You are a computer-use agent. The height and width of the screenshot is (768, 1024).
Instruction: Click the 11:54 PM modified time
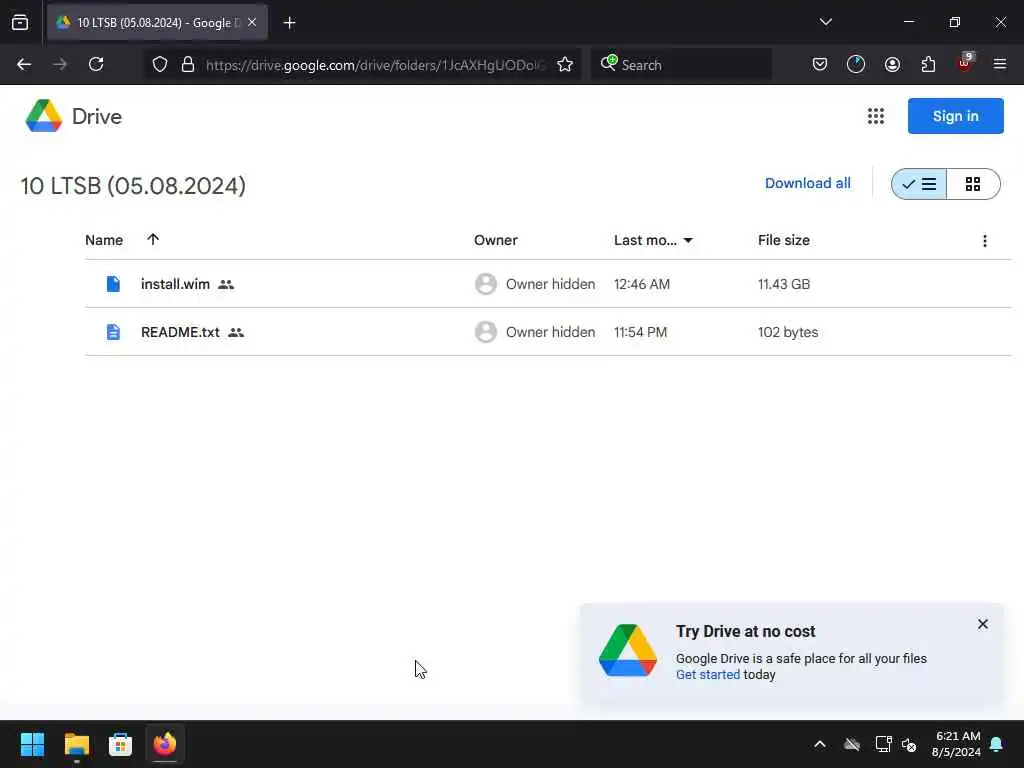640,332
